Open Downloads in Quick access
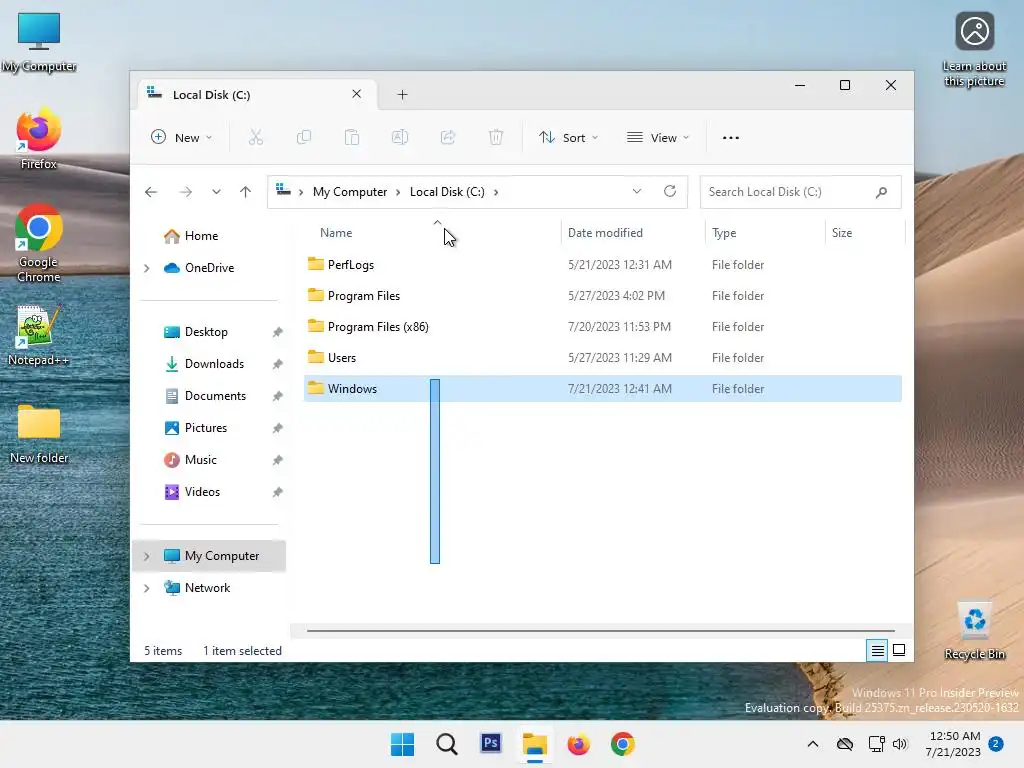 tap(214, 364)
